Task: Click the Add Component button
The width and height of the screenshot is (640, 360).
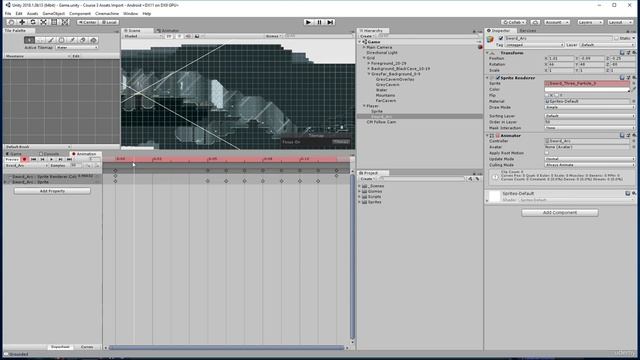Action: point(560,213)
